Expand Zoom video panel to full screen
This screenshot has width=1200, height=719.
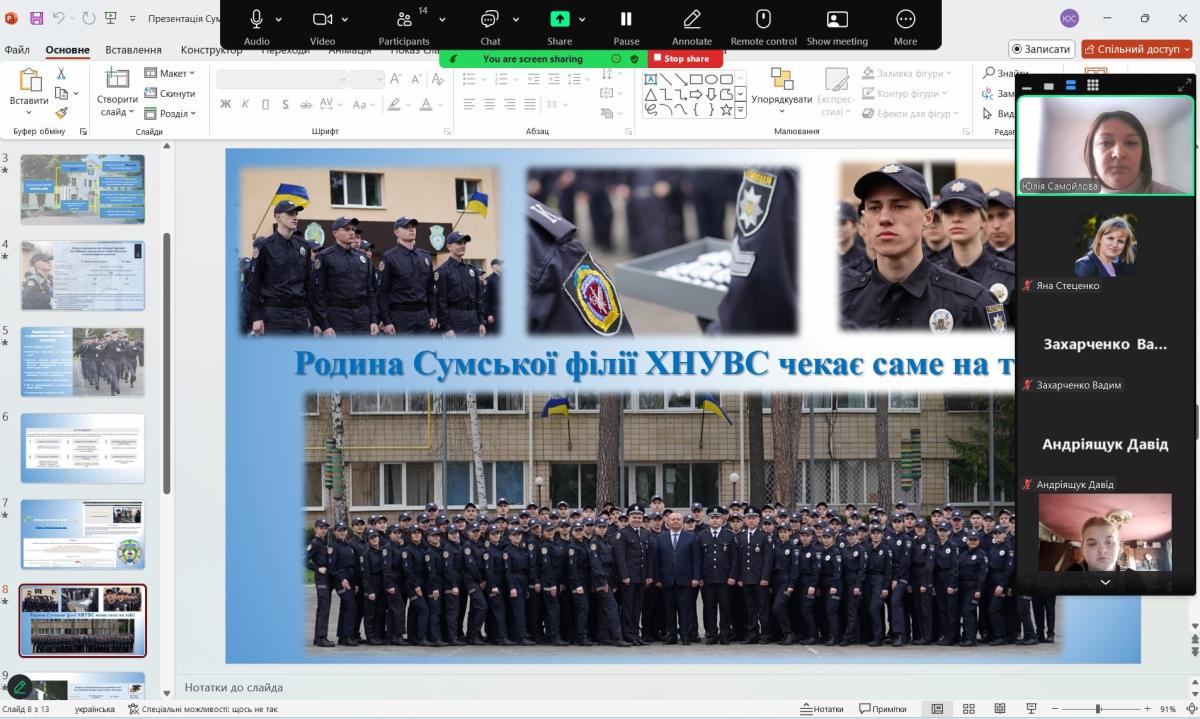[x=1186, y=85]
